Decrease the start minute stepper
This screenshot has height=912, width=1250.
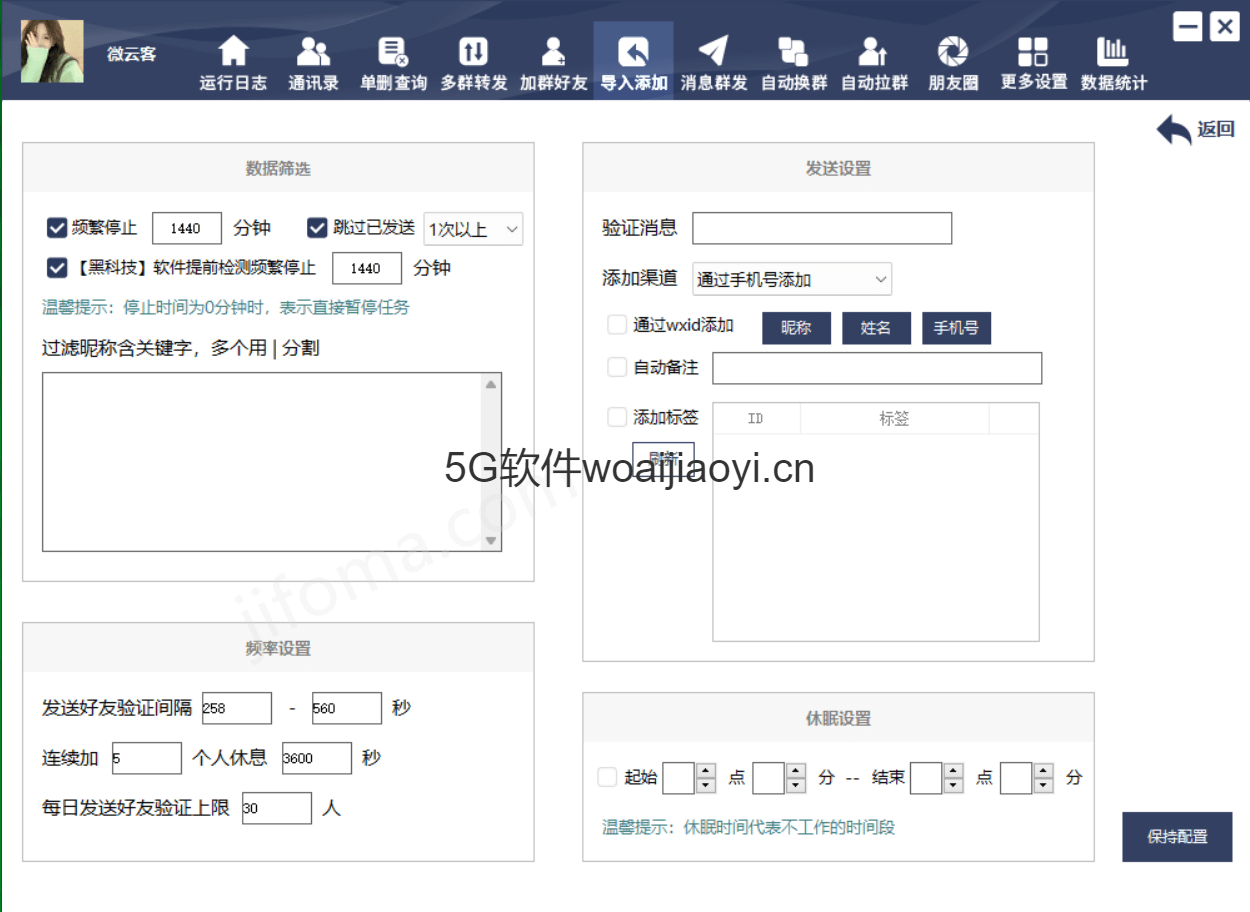(x=796, y=785)
